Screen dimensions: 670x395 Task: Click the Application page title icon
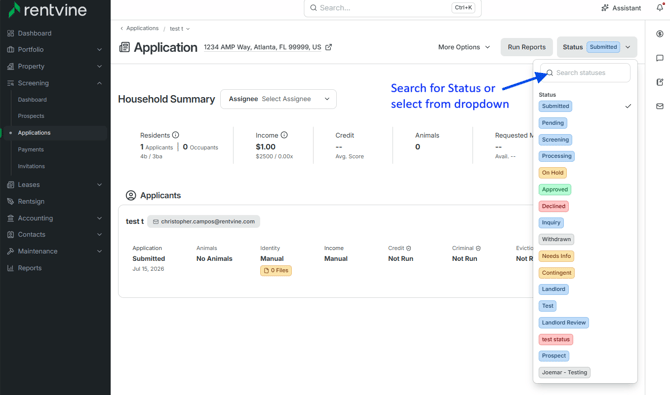pos(124,47)
